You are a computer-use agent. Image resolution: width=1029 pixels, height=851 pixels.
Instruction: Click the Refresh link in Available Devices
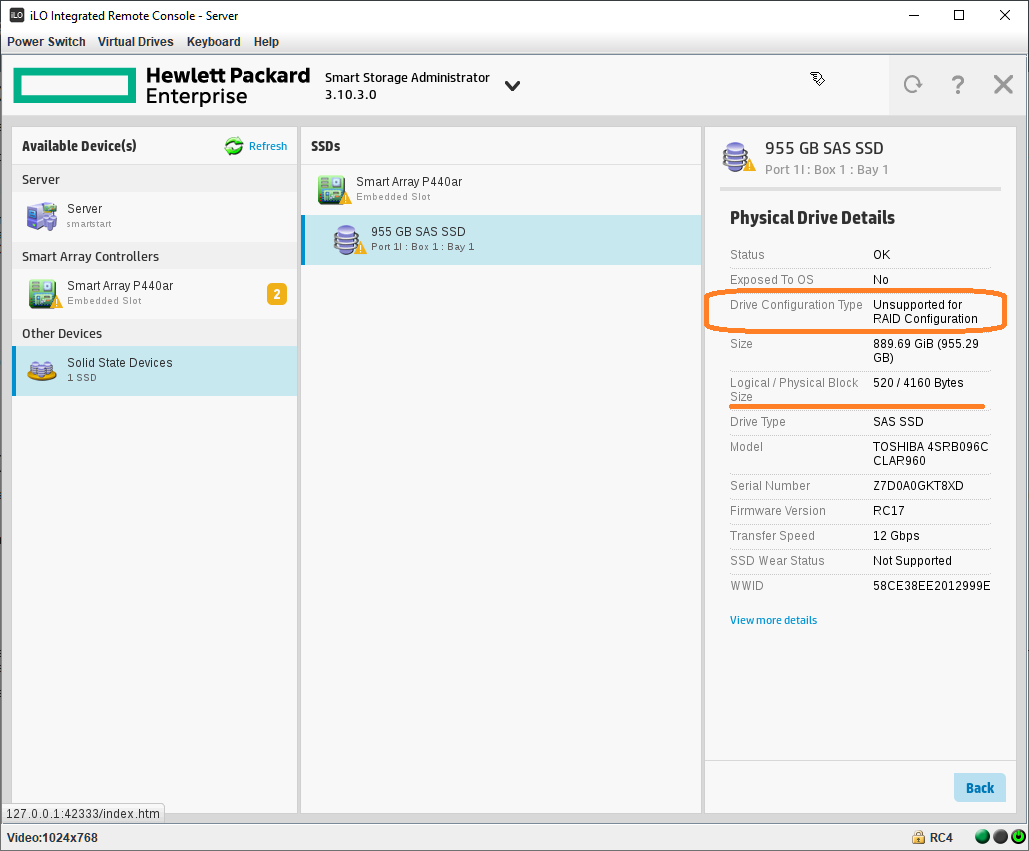(x=268, y=146)
